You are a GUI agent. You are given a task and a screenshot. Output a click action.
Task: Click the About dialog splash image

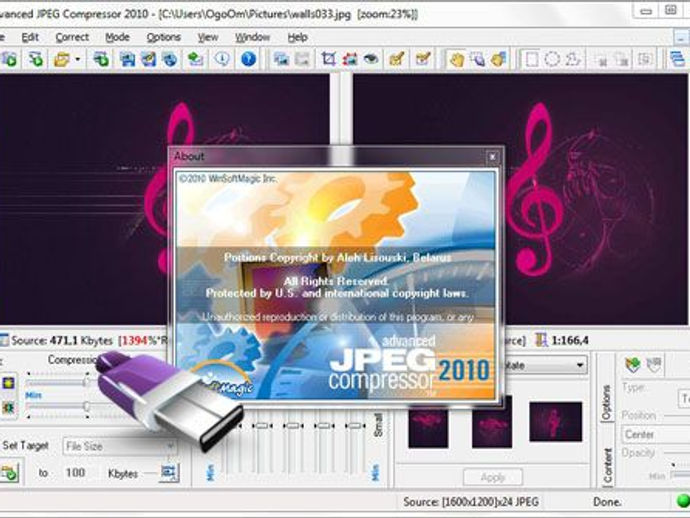(336, 285)
